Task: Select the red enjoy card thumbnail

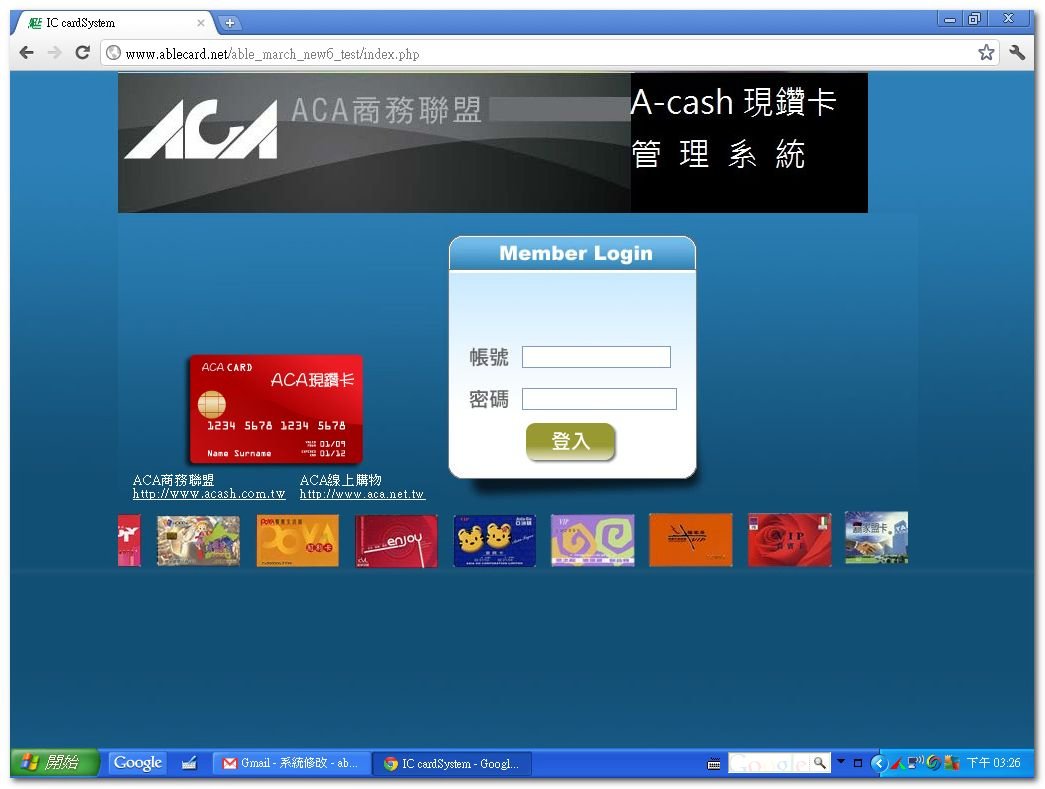Action: pos(396,540)
